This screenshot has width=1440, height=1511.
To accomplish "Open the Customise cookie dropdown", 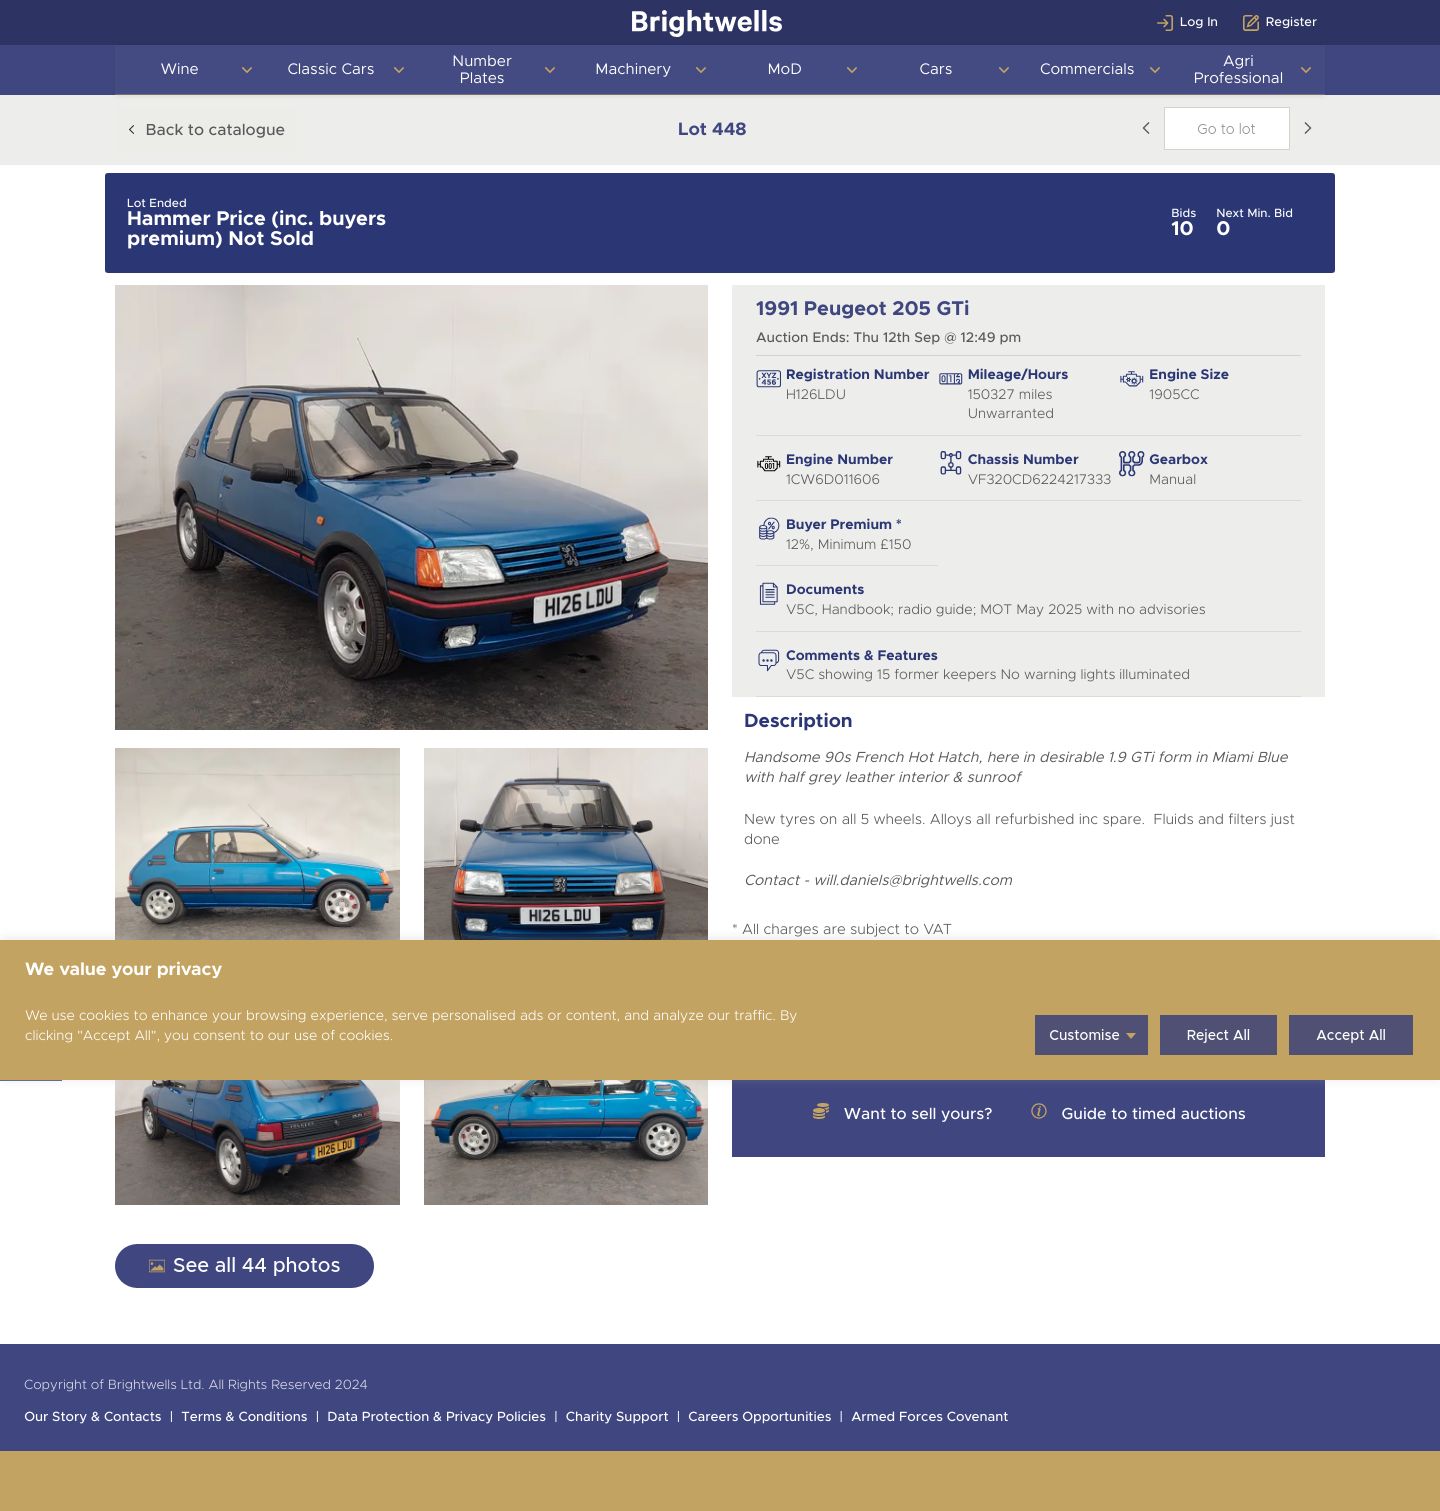I will coord(1091,1035).
